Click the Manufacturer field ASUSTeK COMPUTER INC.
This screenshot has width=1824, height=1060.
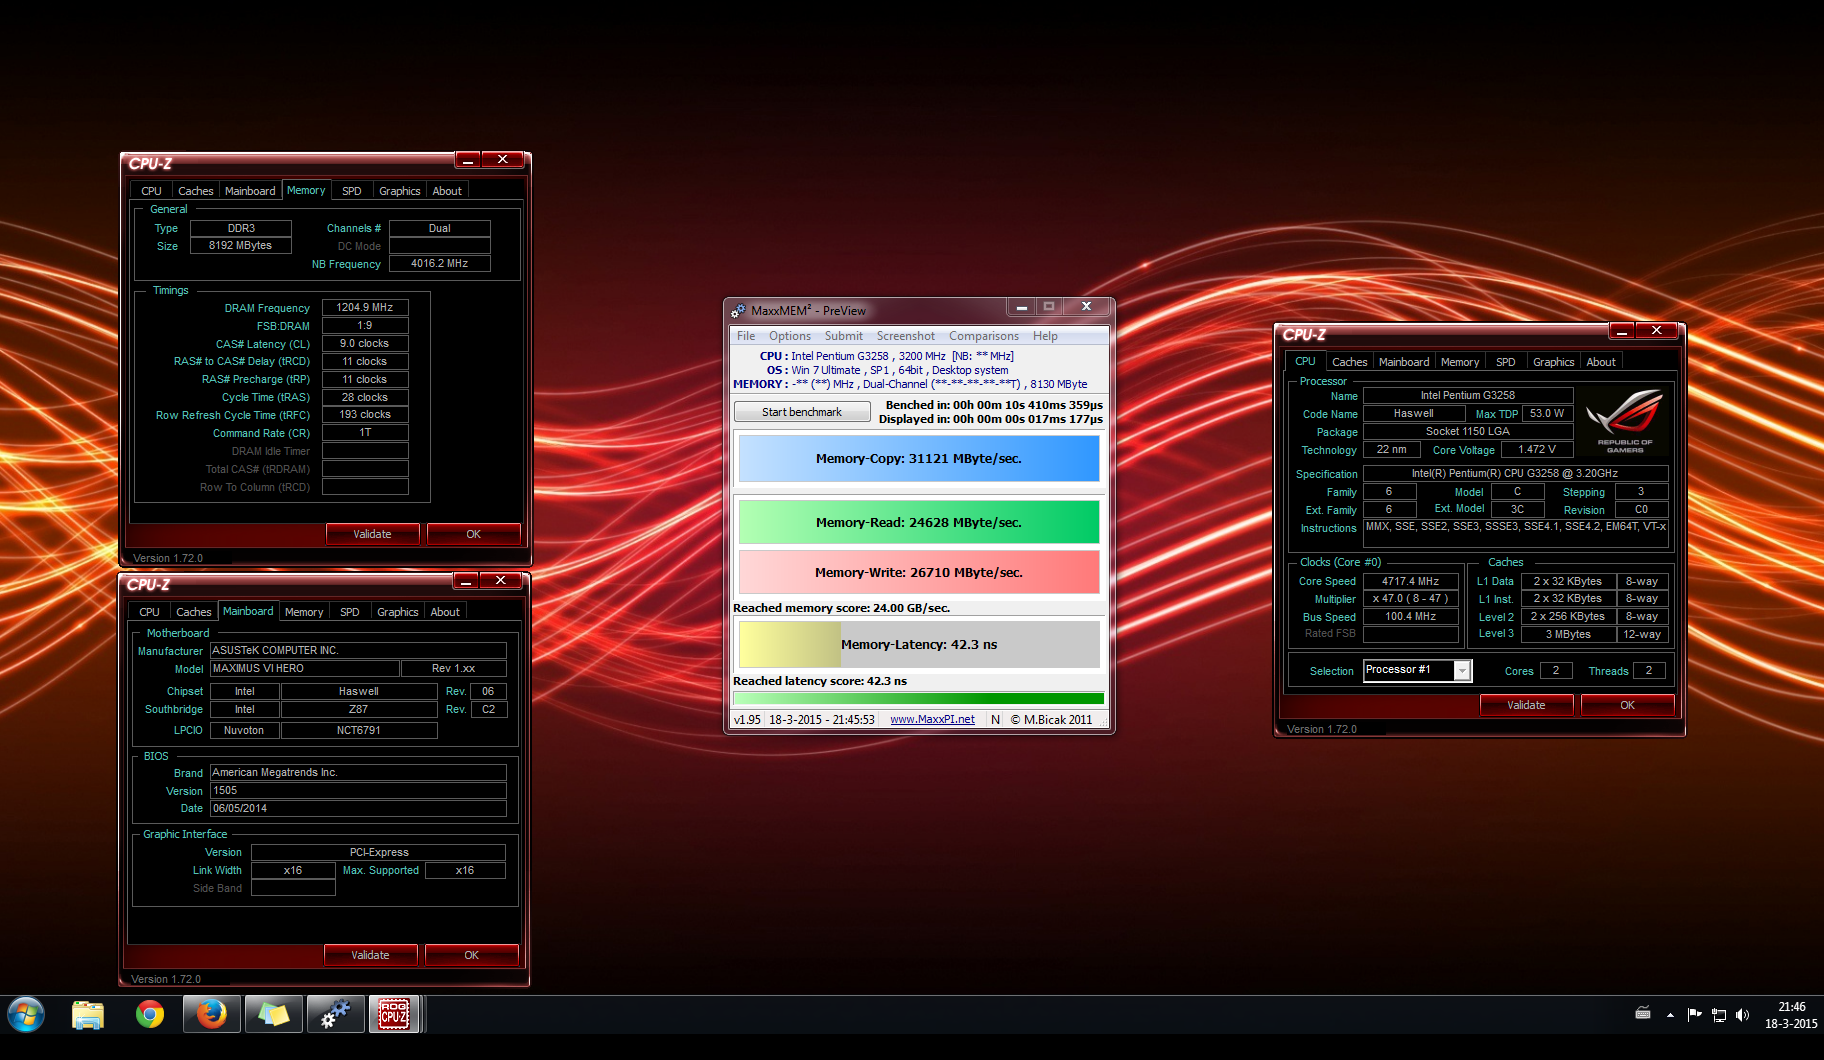pyautogui.click(x=358, y=650)
